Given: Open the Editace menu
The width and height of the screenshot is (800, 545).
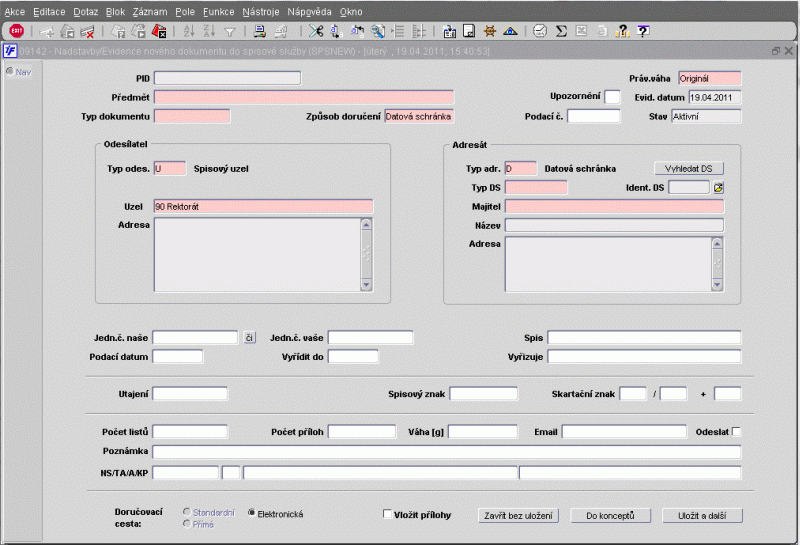Looking at the screenshot, I should pyautogui.click(x=49, y=12).
